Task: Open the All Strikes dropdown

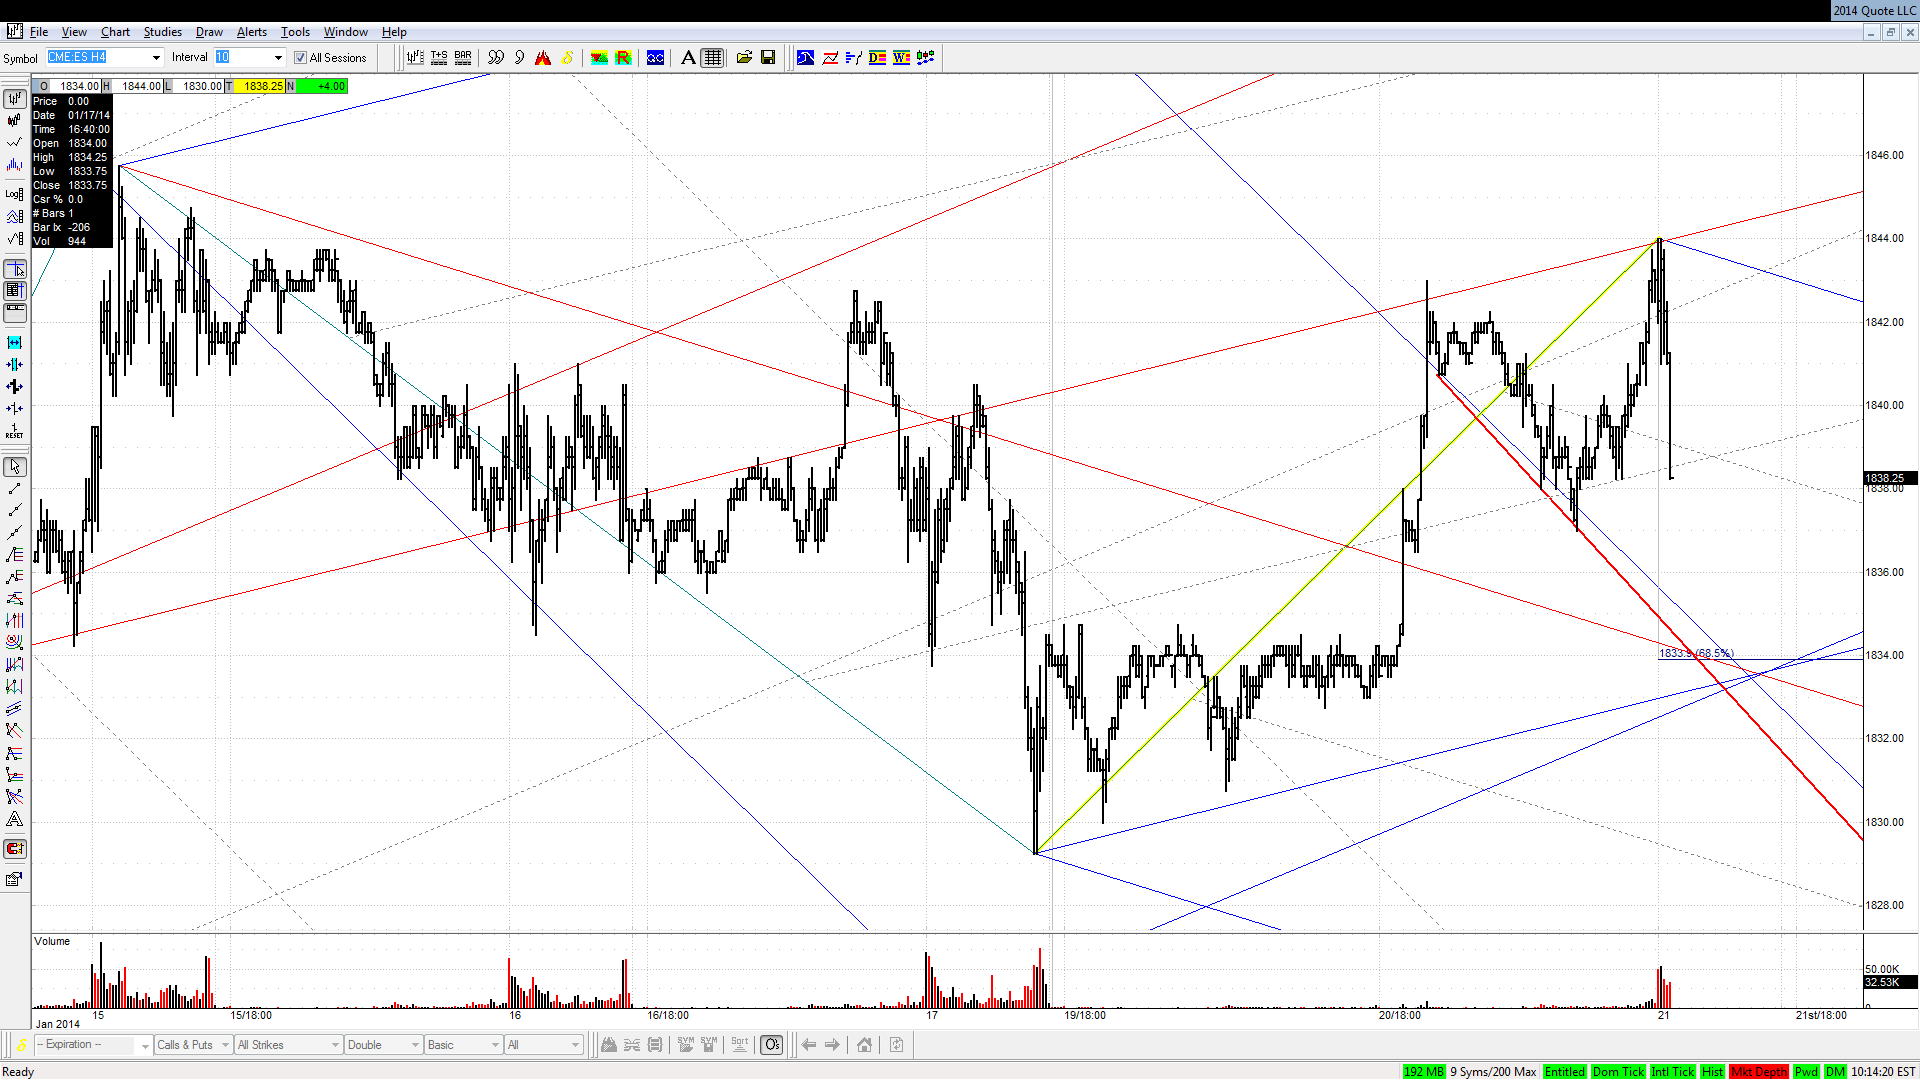Action: (288, 1045)
